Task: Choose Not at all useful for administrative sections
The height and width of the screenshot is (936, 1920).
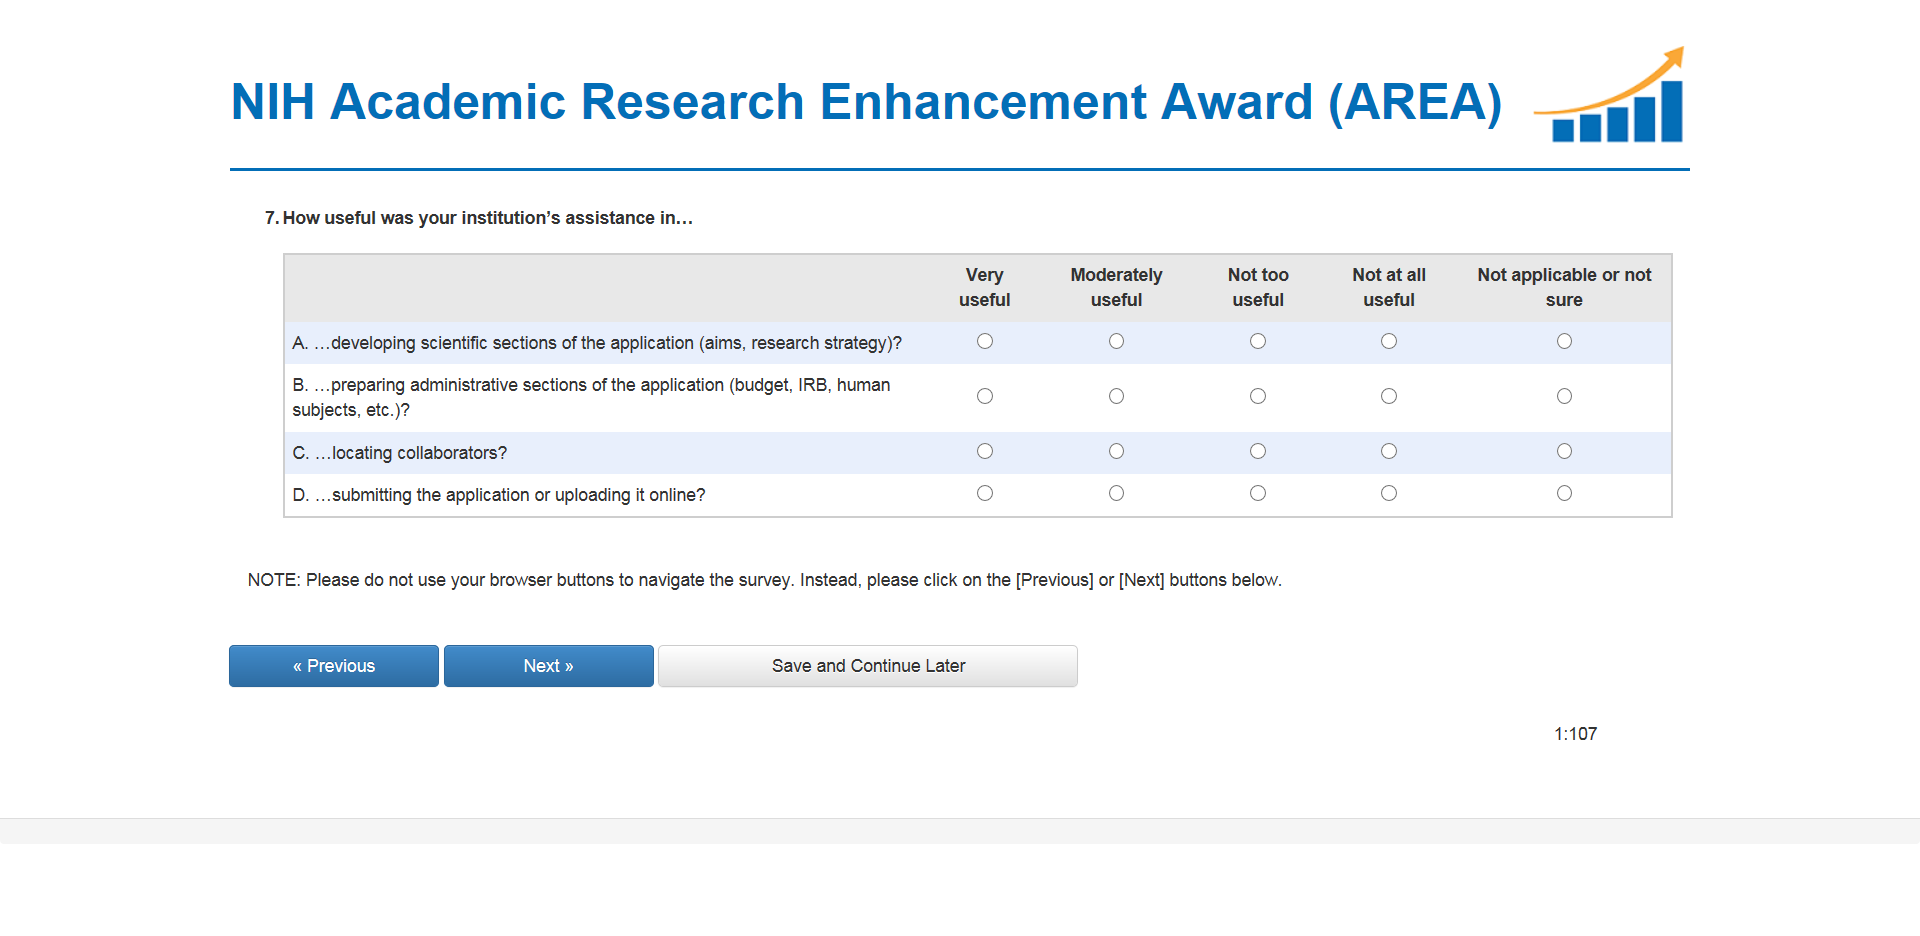Action: pyautogui.click(x=1389, y=397)
